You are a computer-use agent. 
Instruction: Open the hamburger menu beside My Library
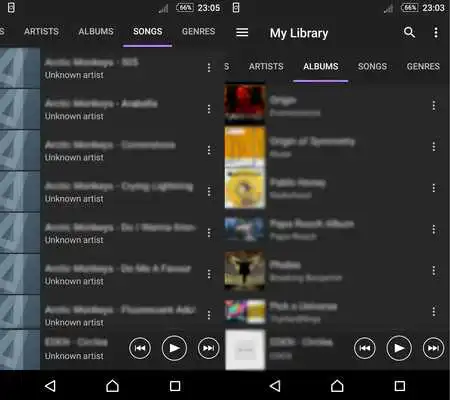click(242, 33)
